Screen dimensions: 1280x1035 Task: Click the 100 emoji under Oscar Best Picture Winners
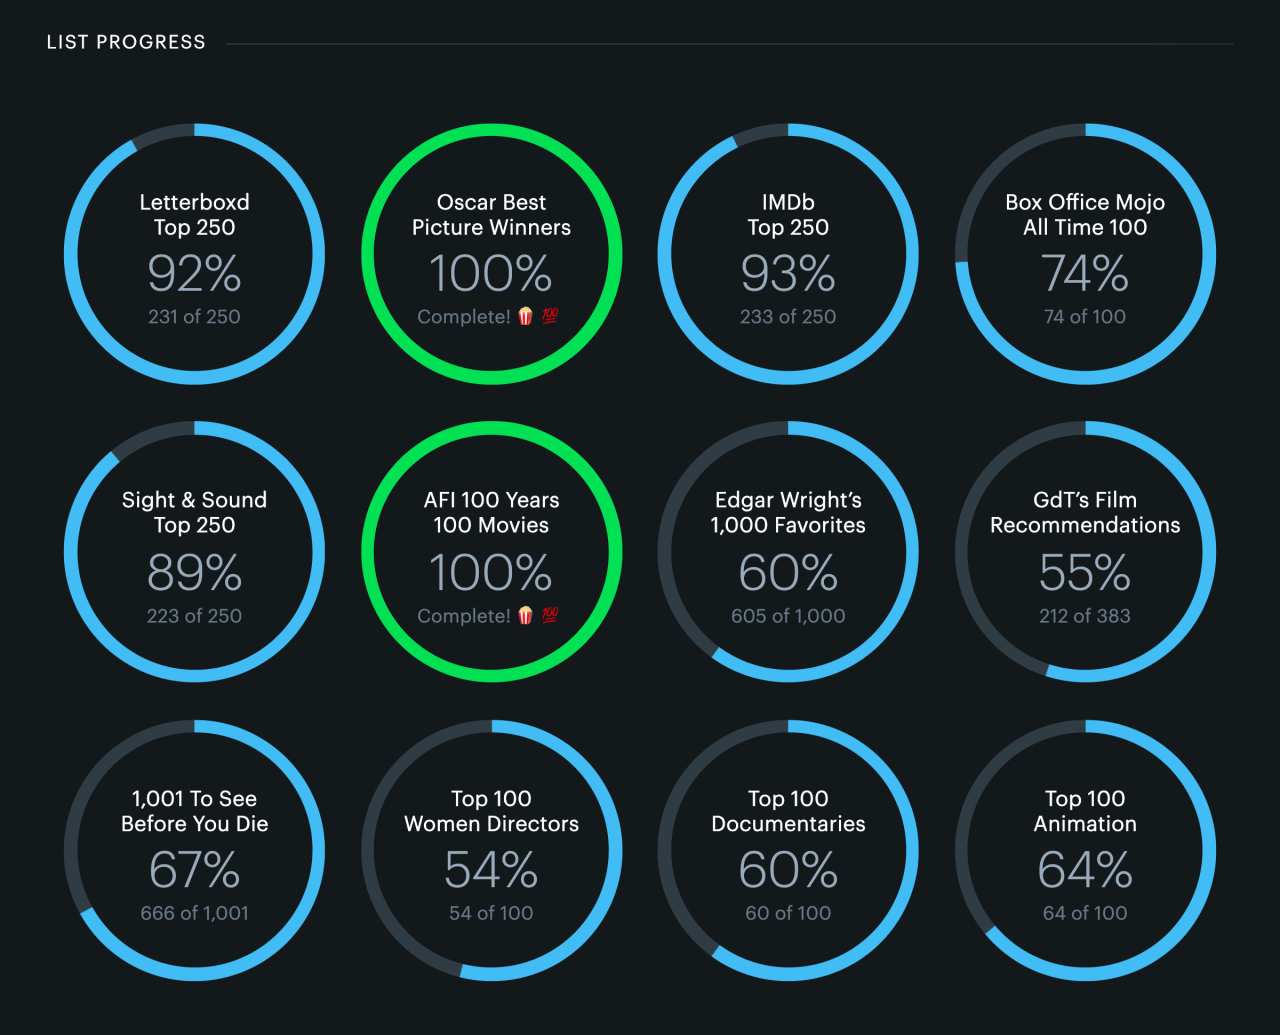[550, 316]
